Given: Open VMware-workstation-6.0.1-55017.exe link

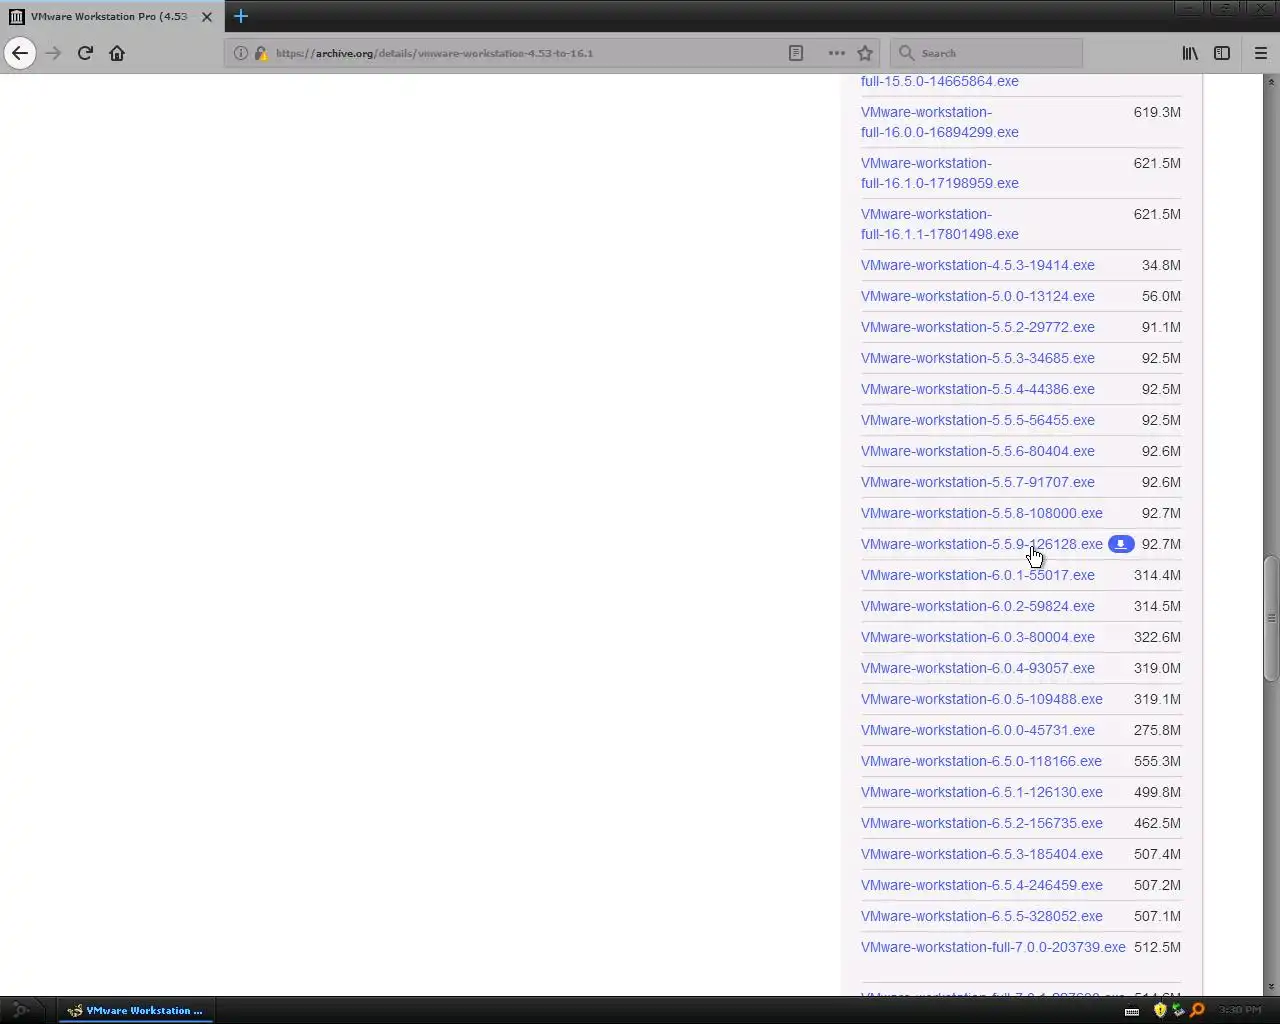Looking at the screenshot, I should coord(978,575).
